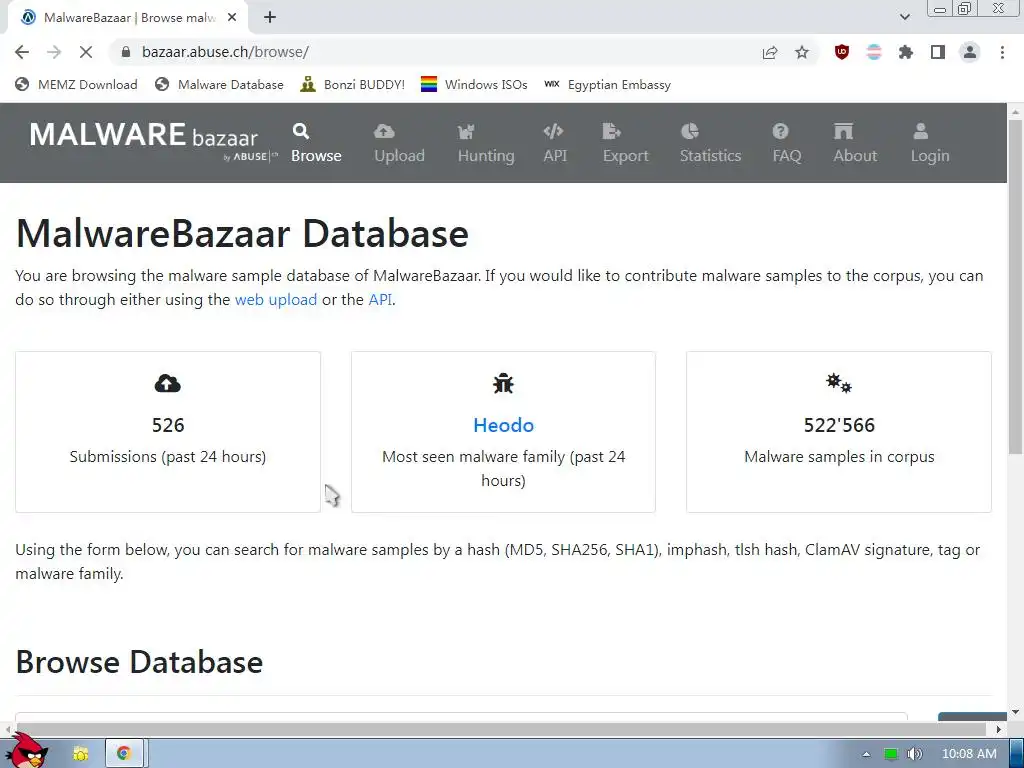This screenshot has width=1024, height=768.
Task: Toggle the browser side panel icon
Action: [x=938, y=52]
